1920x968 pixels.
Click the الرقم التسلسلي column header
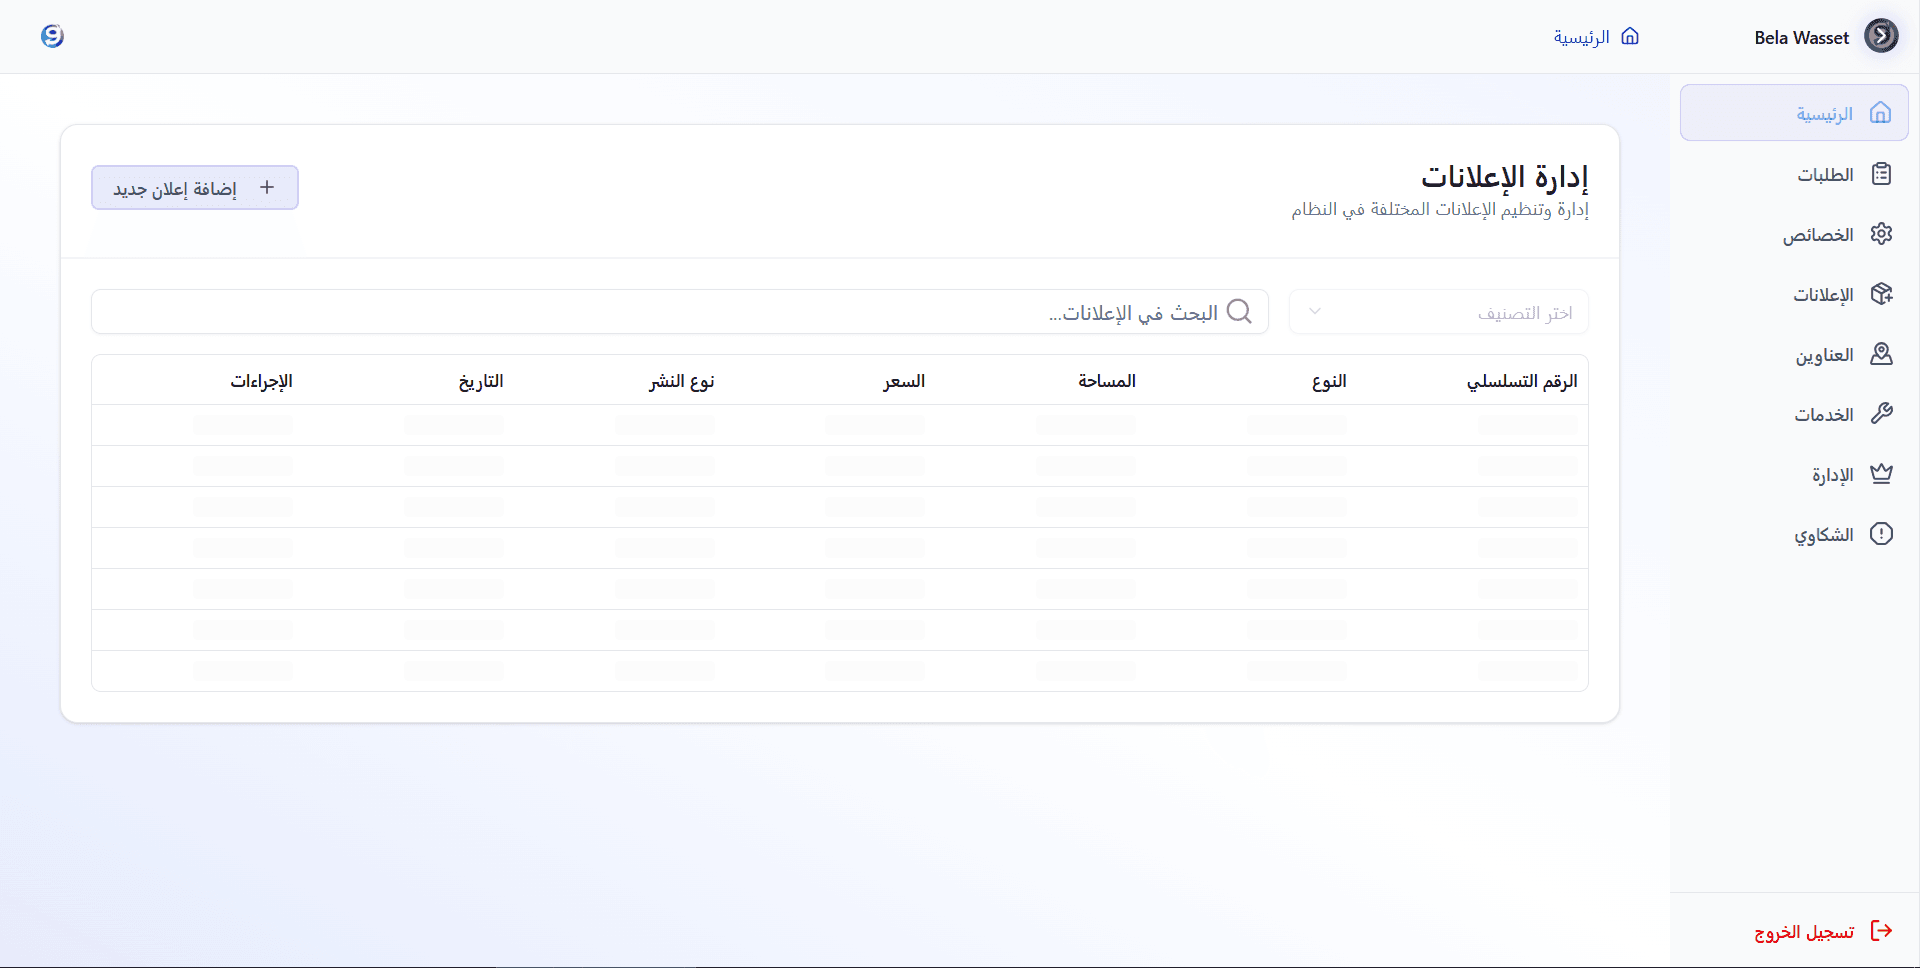(1522, 381)
